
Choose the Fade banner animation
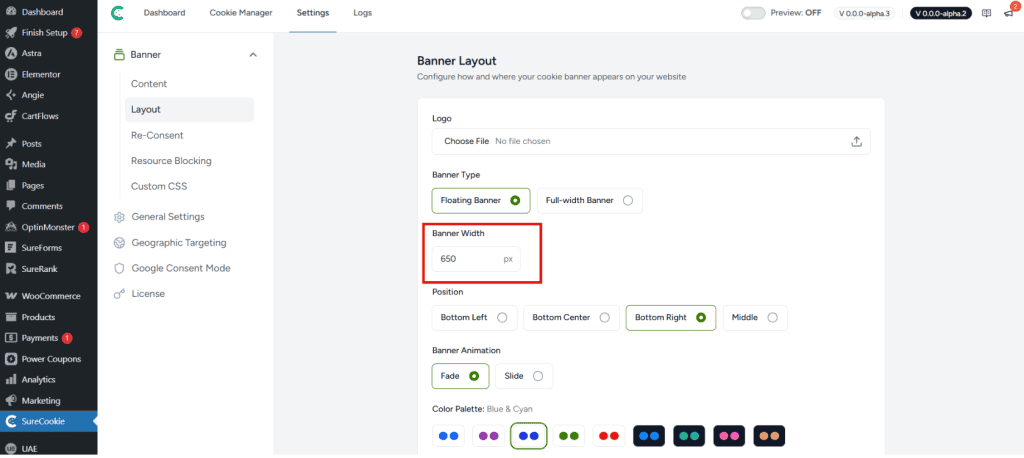460,376
